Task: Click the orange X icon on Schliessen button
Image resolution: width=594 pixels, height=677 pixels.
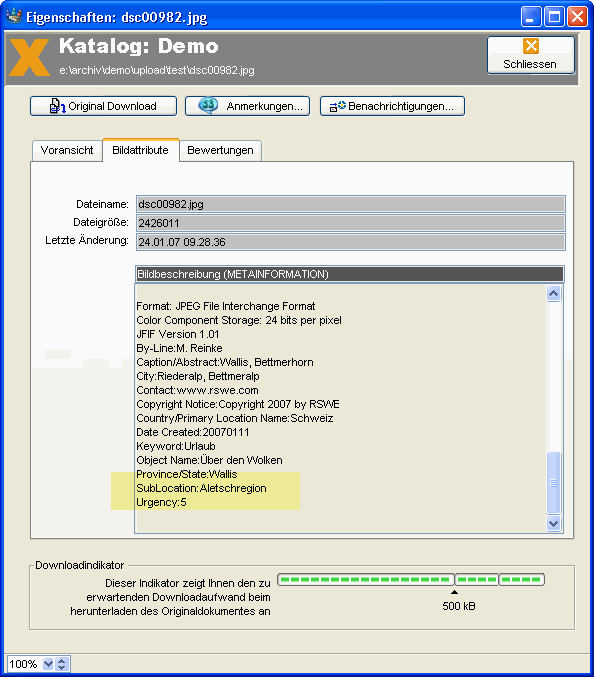Action: (x=531, y=46)
